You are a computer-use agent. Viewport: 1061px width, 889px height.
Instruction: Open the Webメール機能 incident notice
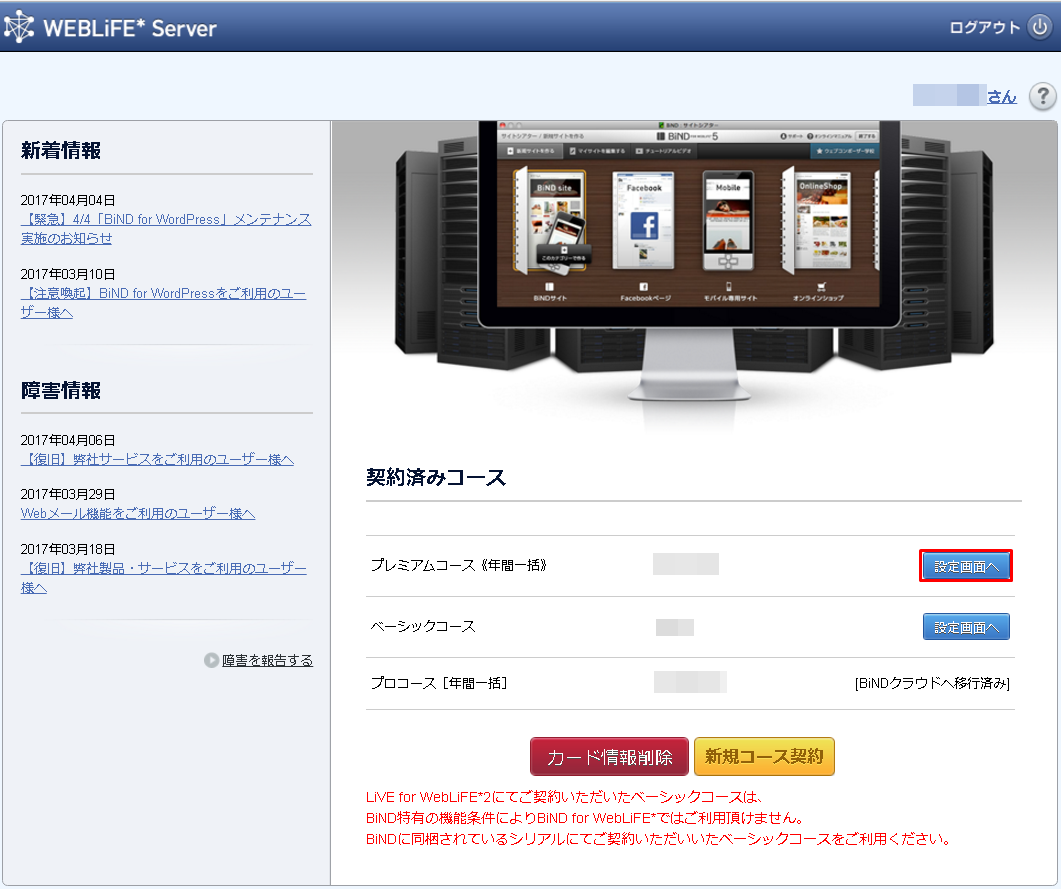138,513
